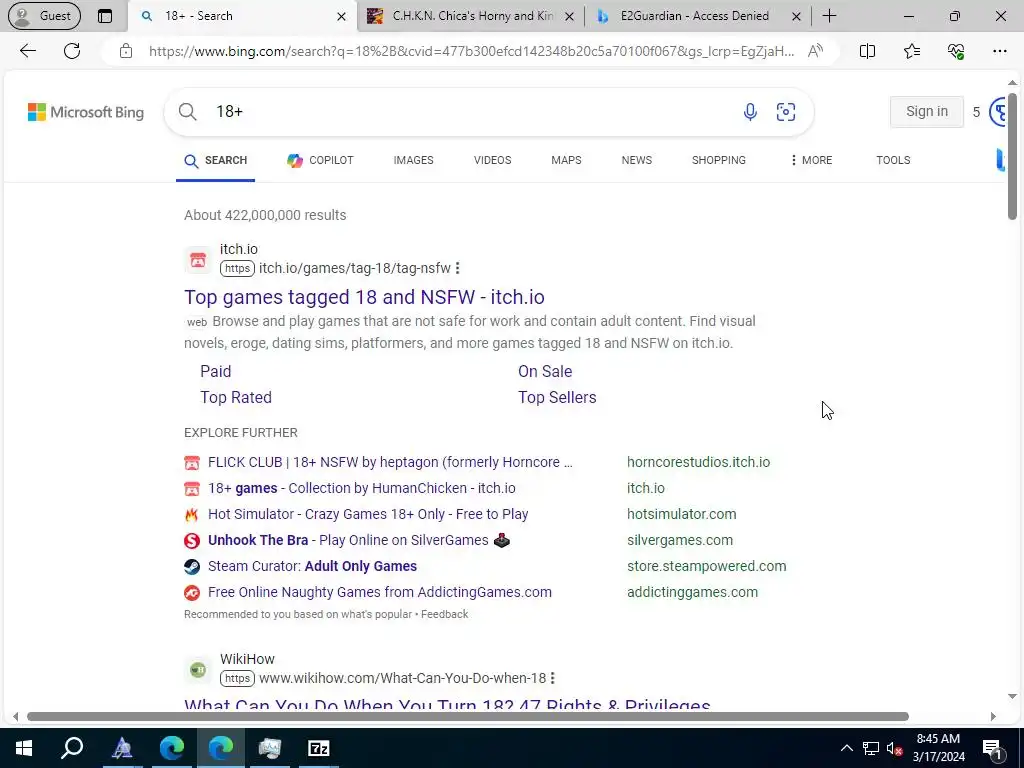Click the Guest profile button
The image size is (1024, 768).
pos(44,16)
